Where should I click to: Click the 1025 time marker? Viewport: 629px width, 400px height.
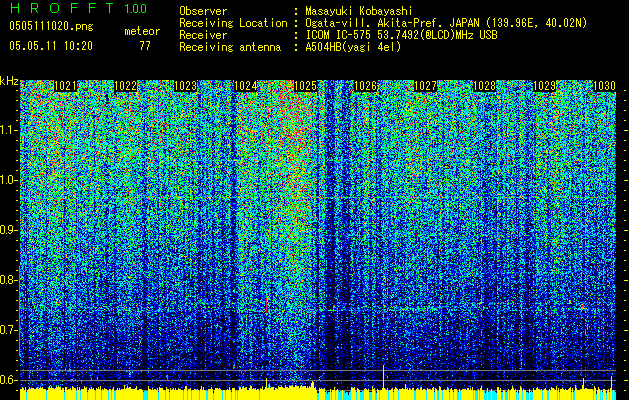point(306,86)
